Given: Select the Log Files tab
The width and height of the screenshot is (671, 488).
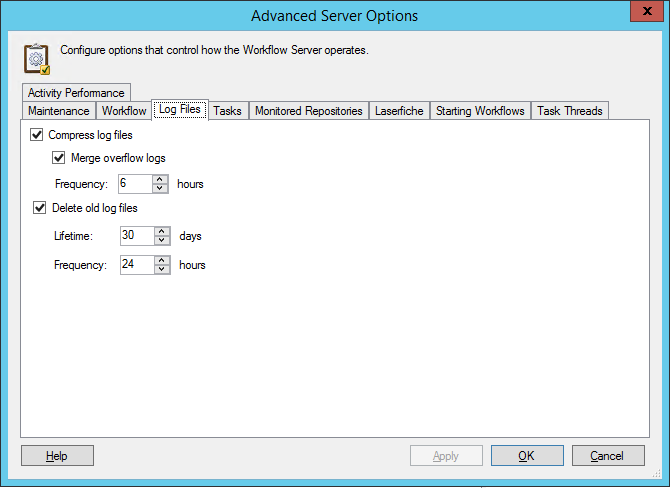Looking at the screenshot, I should pos(180,110).
